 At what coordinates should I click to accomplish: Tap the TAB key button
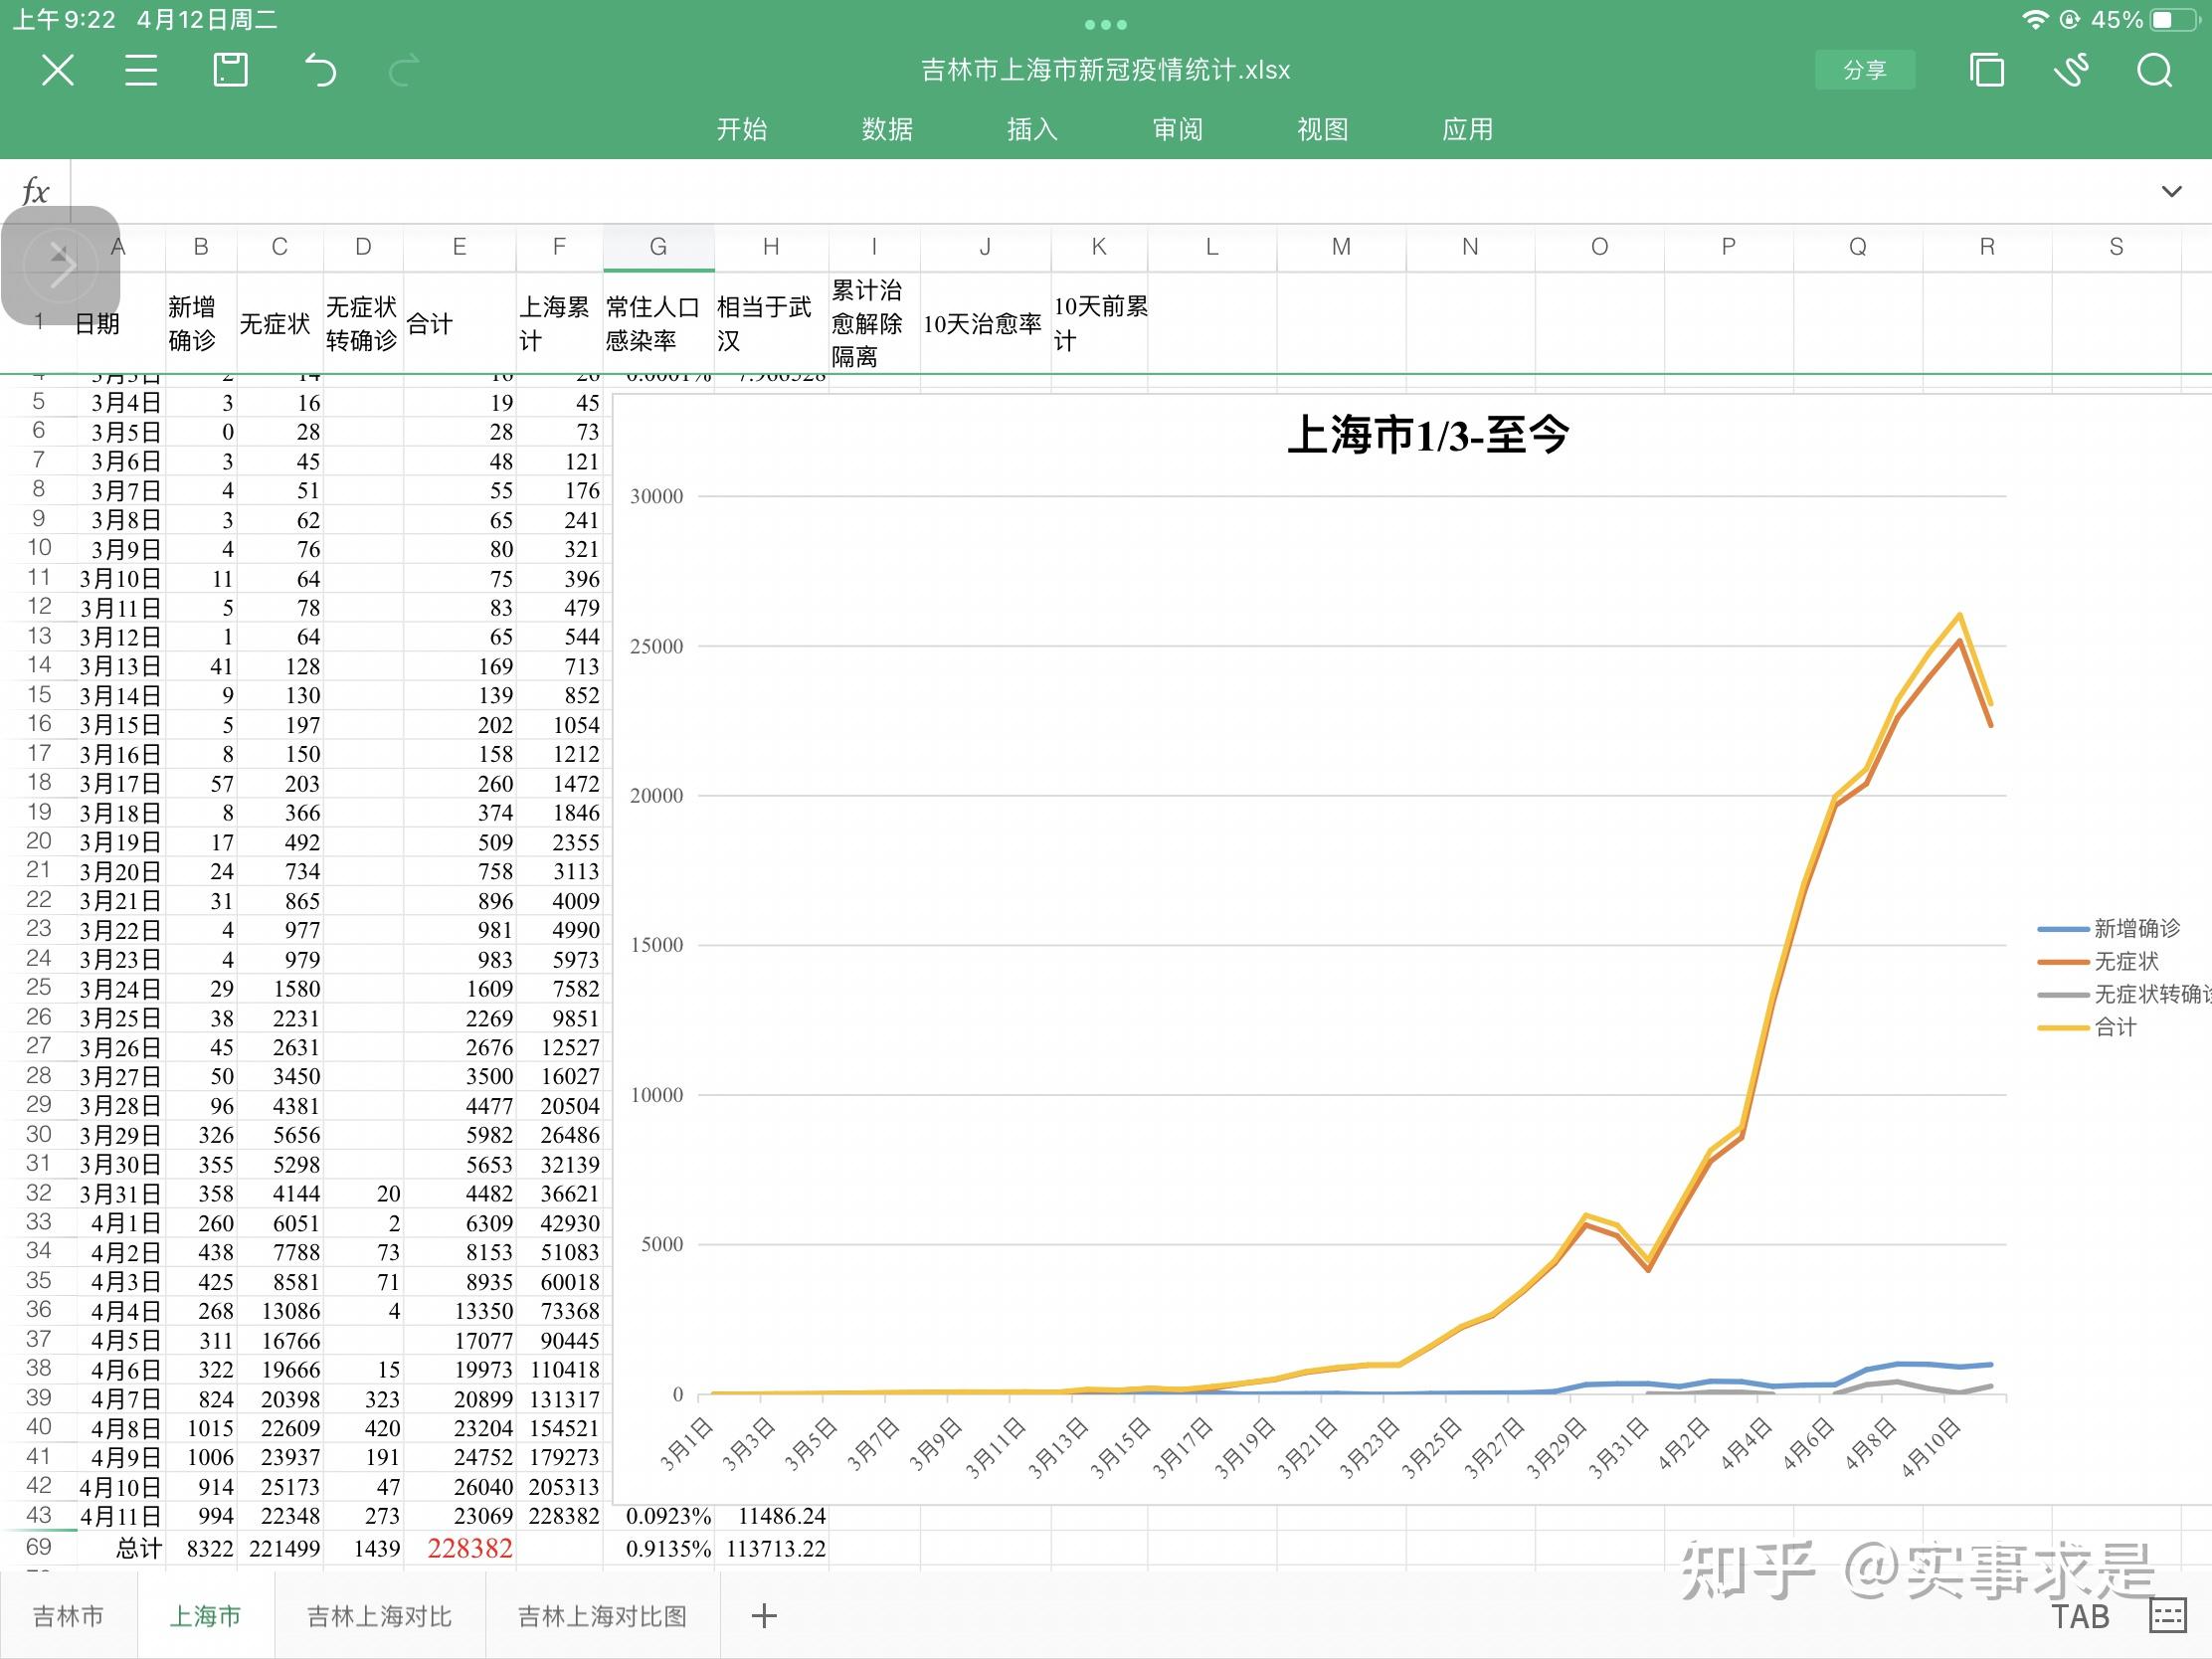click(2080, 1616)
